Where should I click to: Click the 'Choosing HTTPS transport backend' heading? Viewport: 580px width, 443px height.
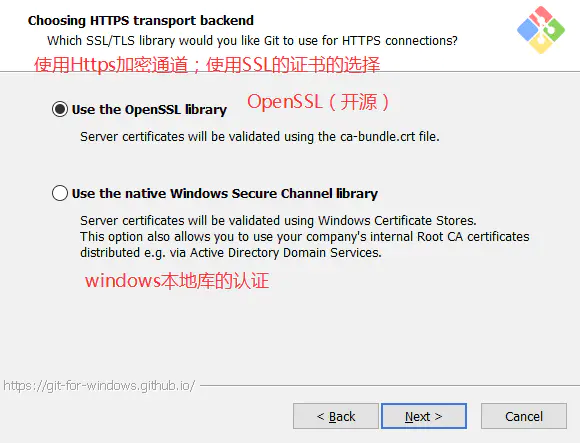[141, 21]
